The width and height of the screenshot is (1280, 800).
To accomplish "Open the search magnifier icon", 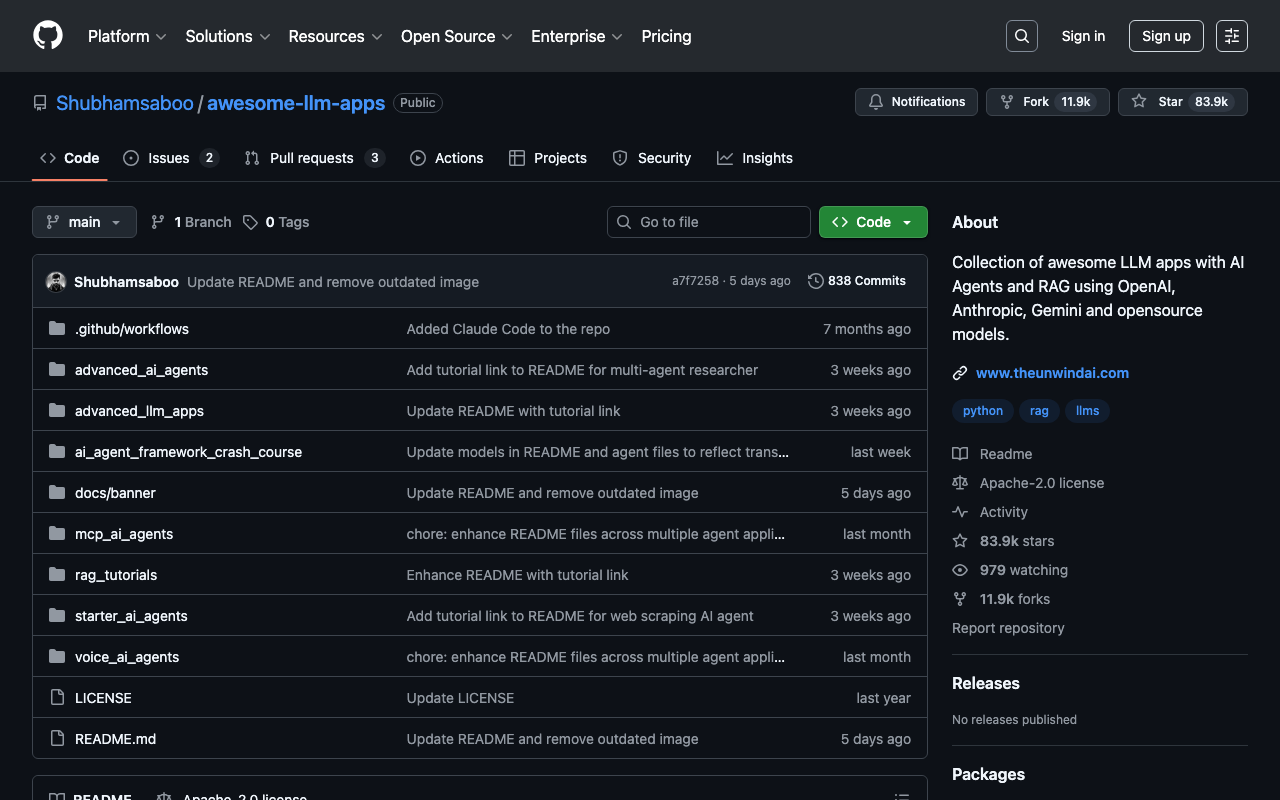I will point(1021,36).
